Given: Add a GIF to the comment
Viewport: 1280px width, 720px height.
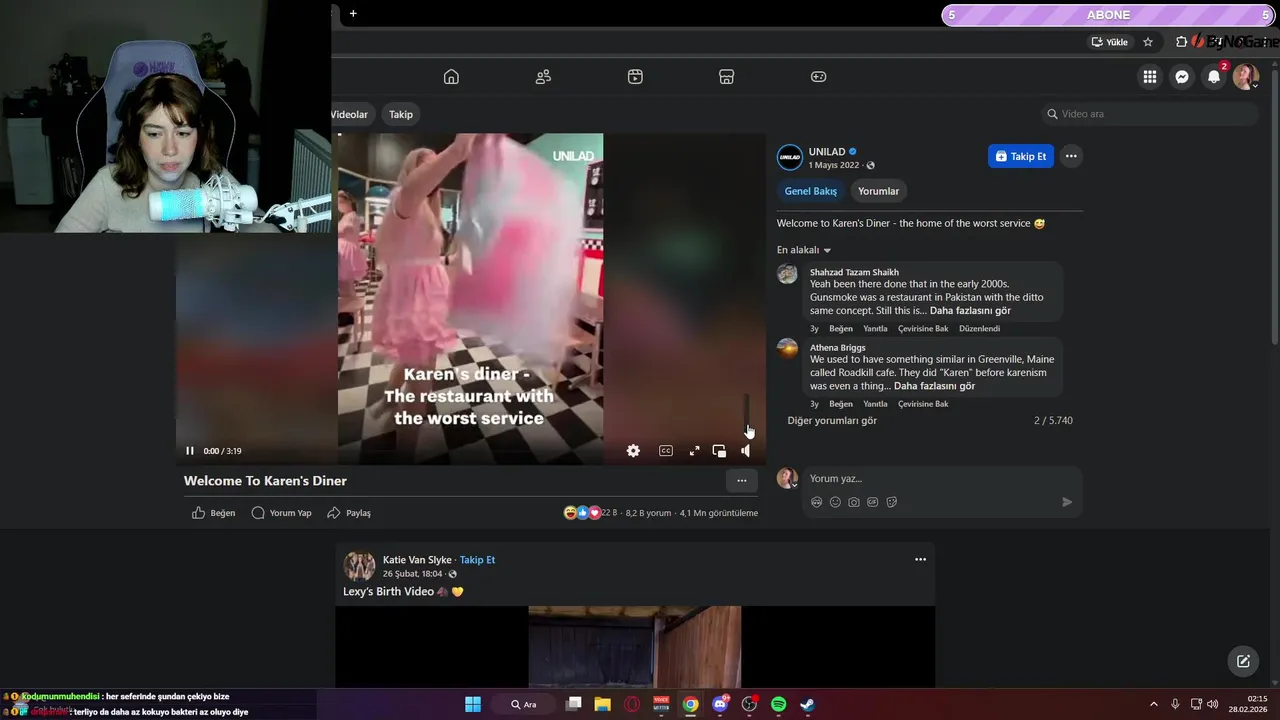Looking at the screenshot, I should point(873,502).
